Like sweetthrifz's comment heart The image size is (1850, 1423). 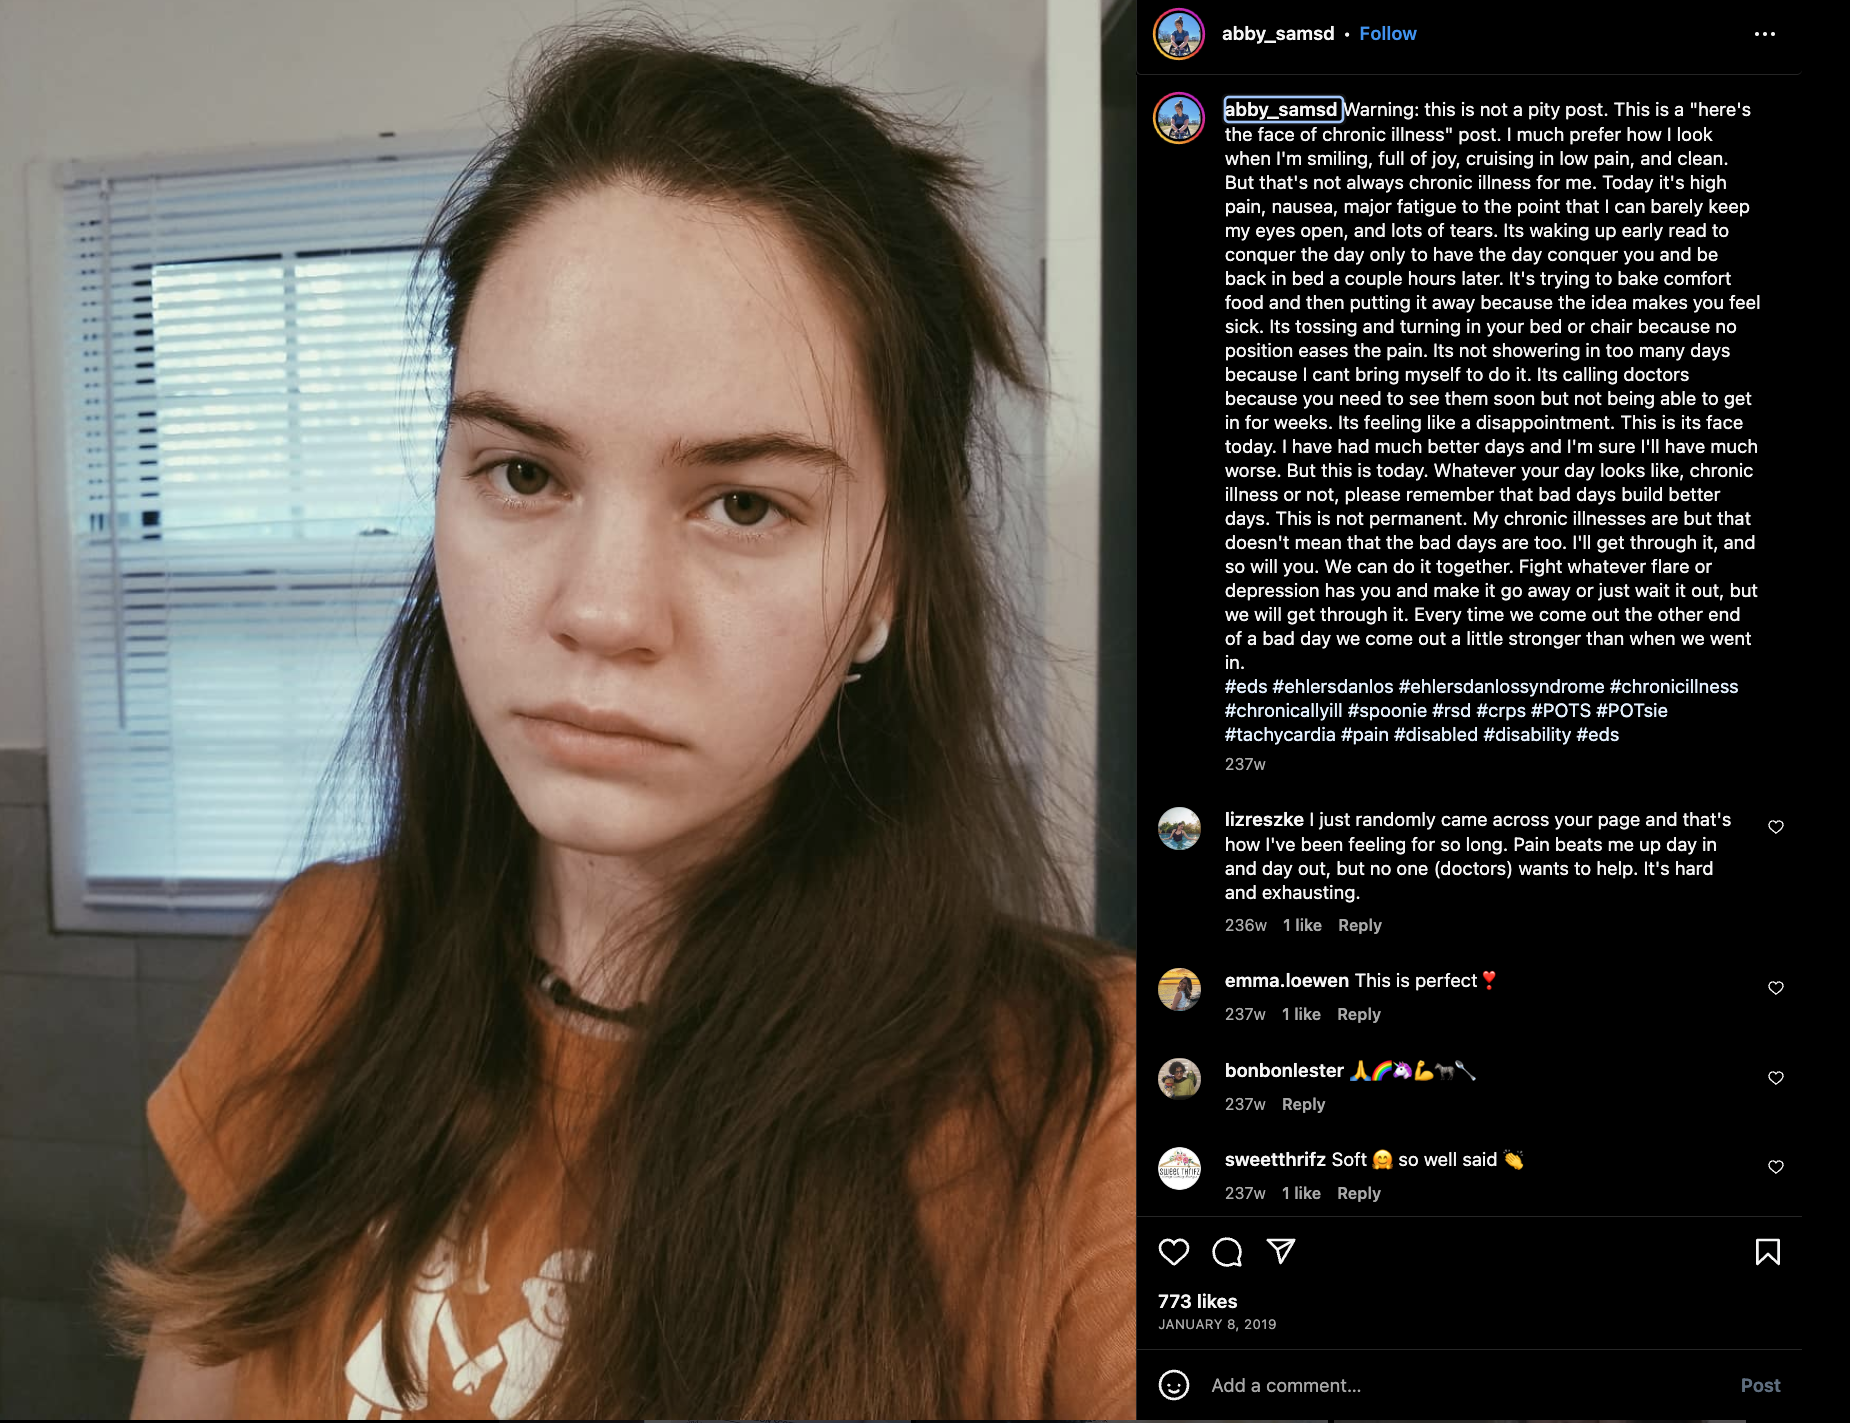click(x=1776, y=1167)
